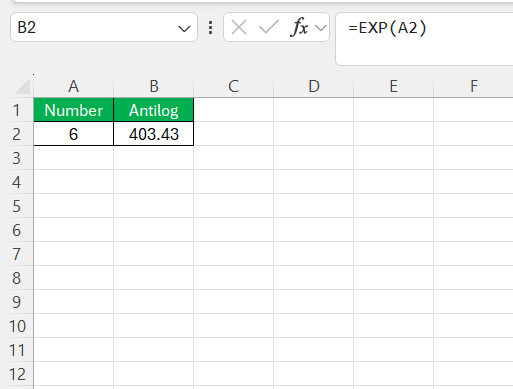
Task: Select empty cell C2
Action: [x=233, y=134]
